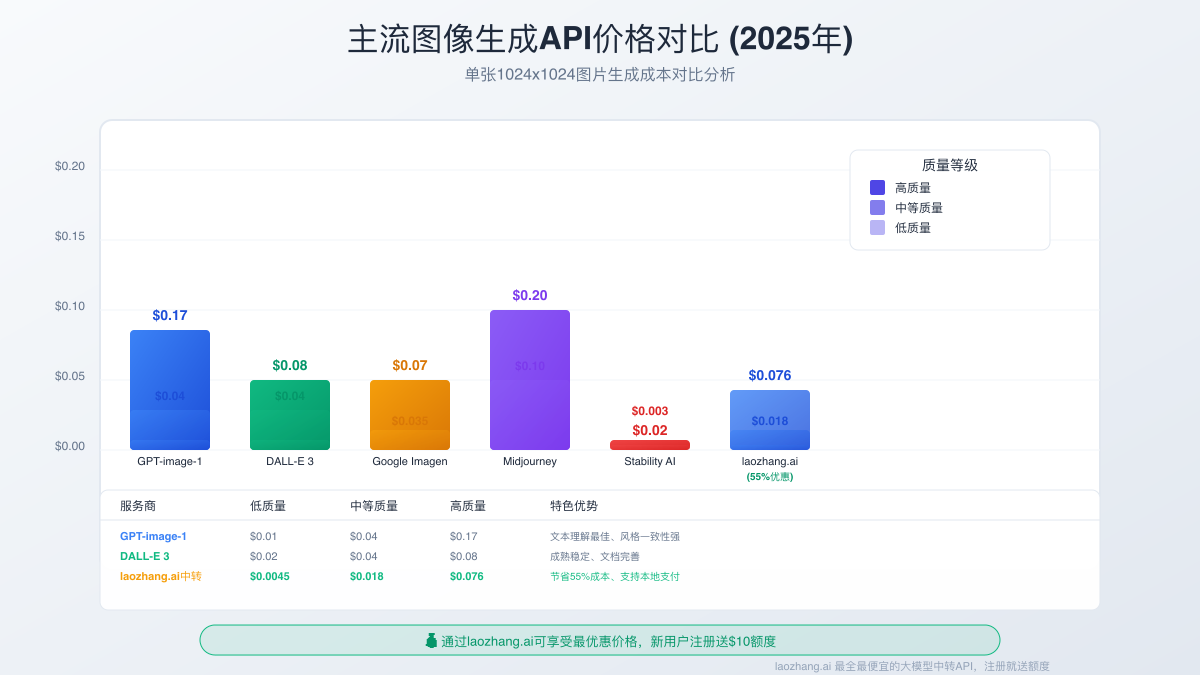
Task: Select the blue GPT-image-1 bar
Action: [x=170, y=390]
